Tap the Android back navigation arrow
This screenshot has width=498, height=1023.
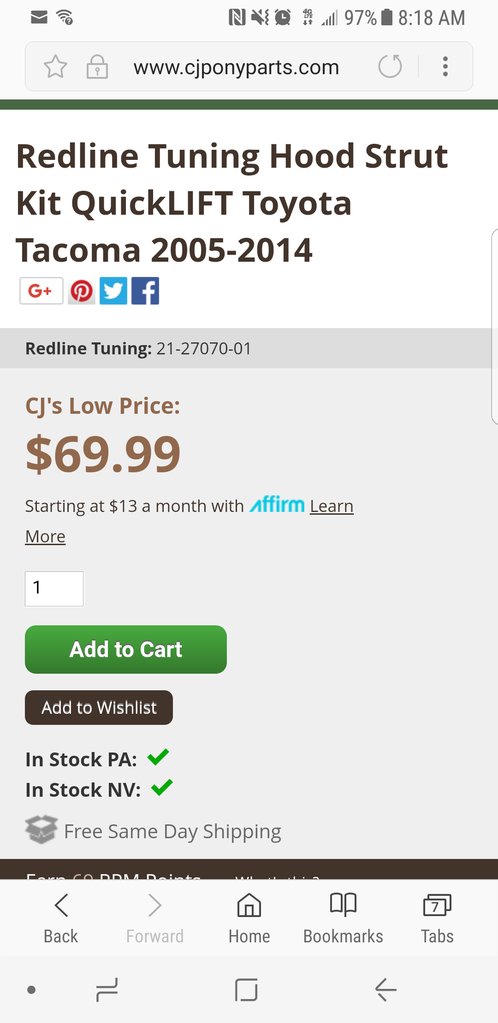[386, 990]
